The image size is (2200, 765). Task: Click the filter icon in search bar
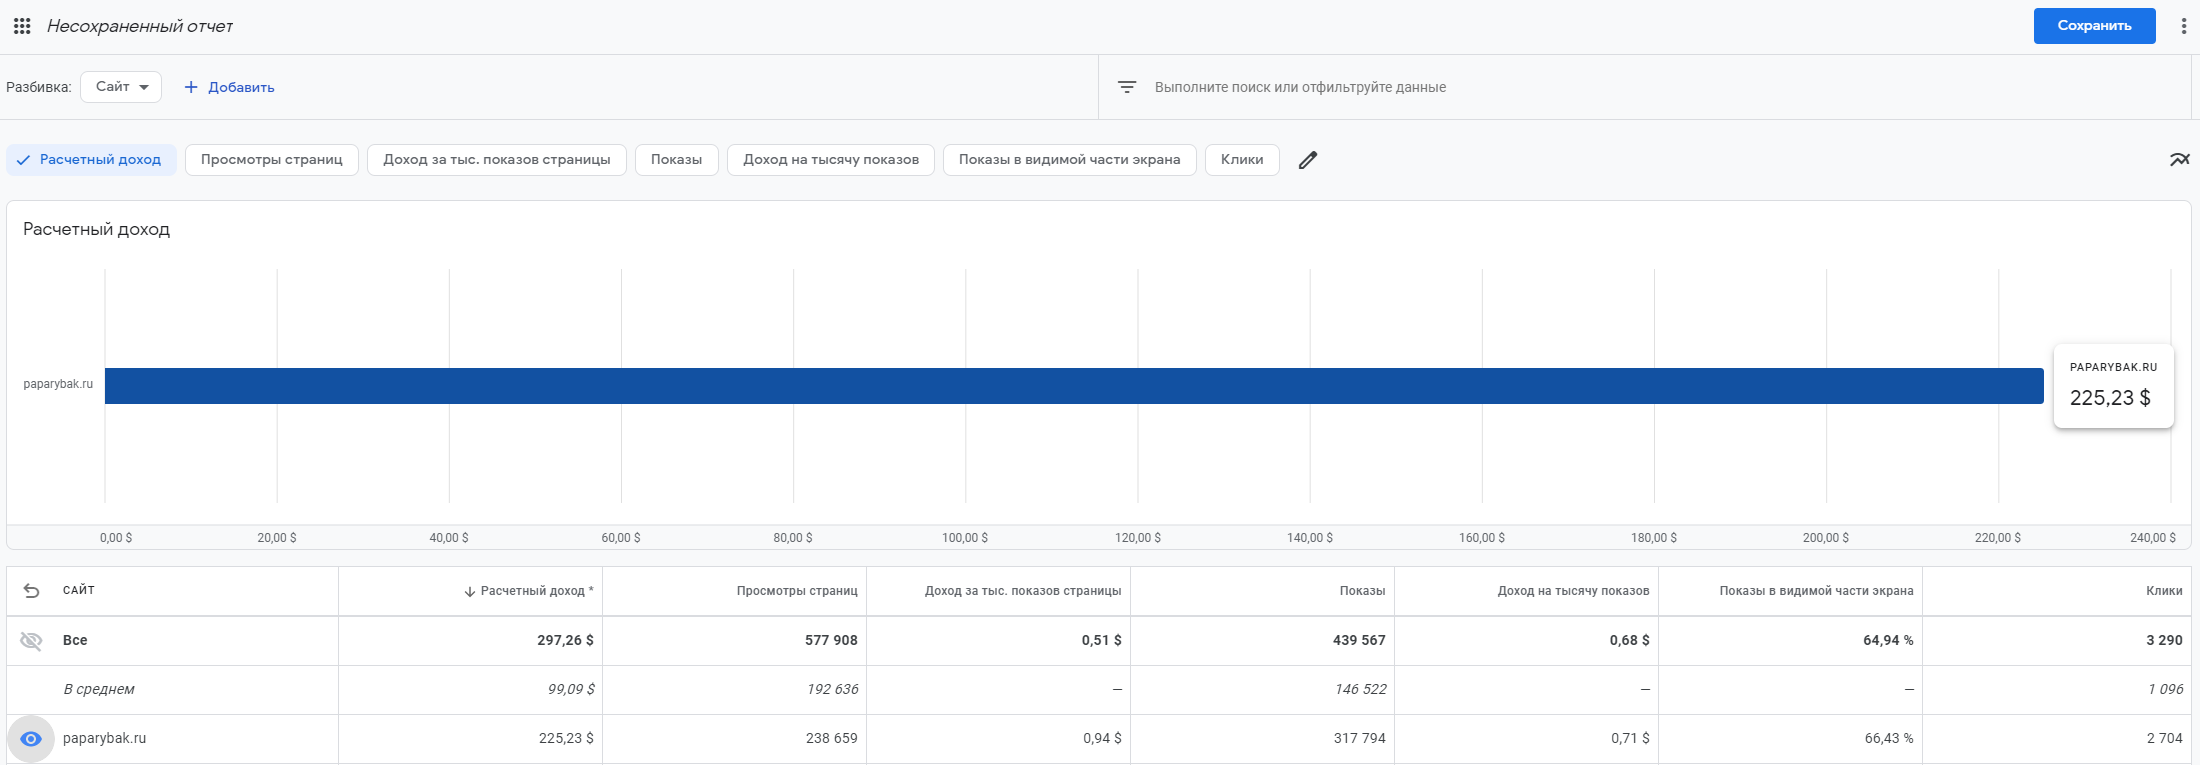click(1127, 87)
